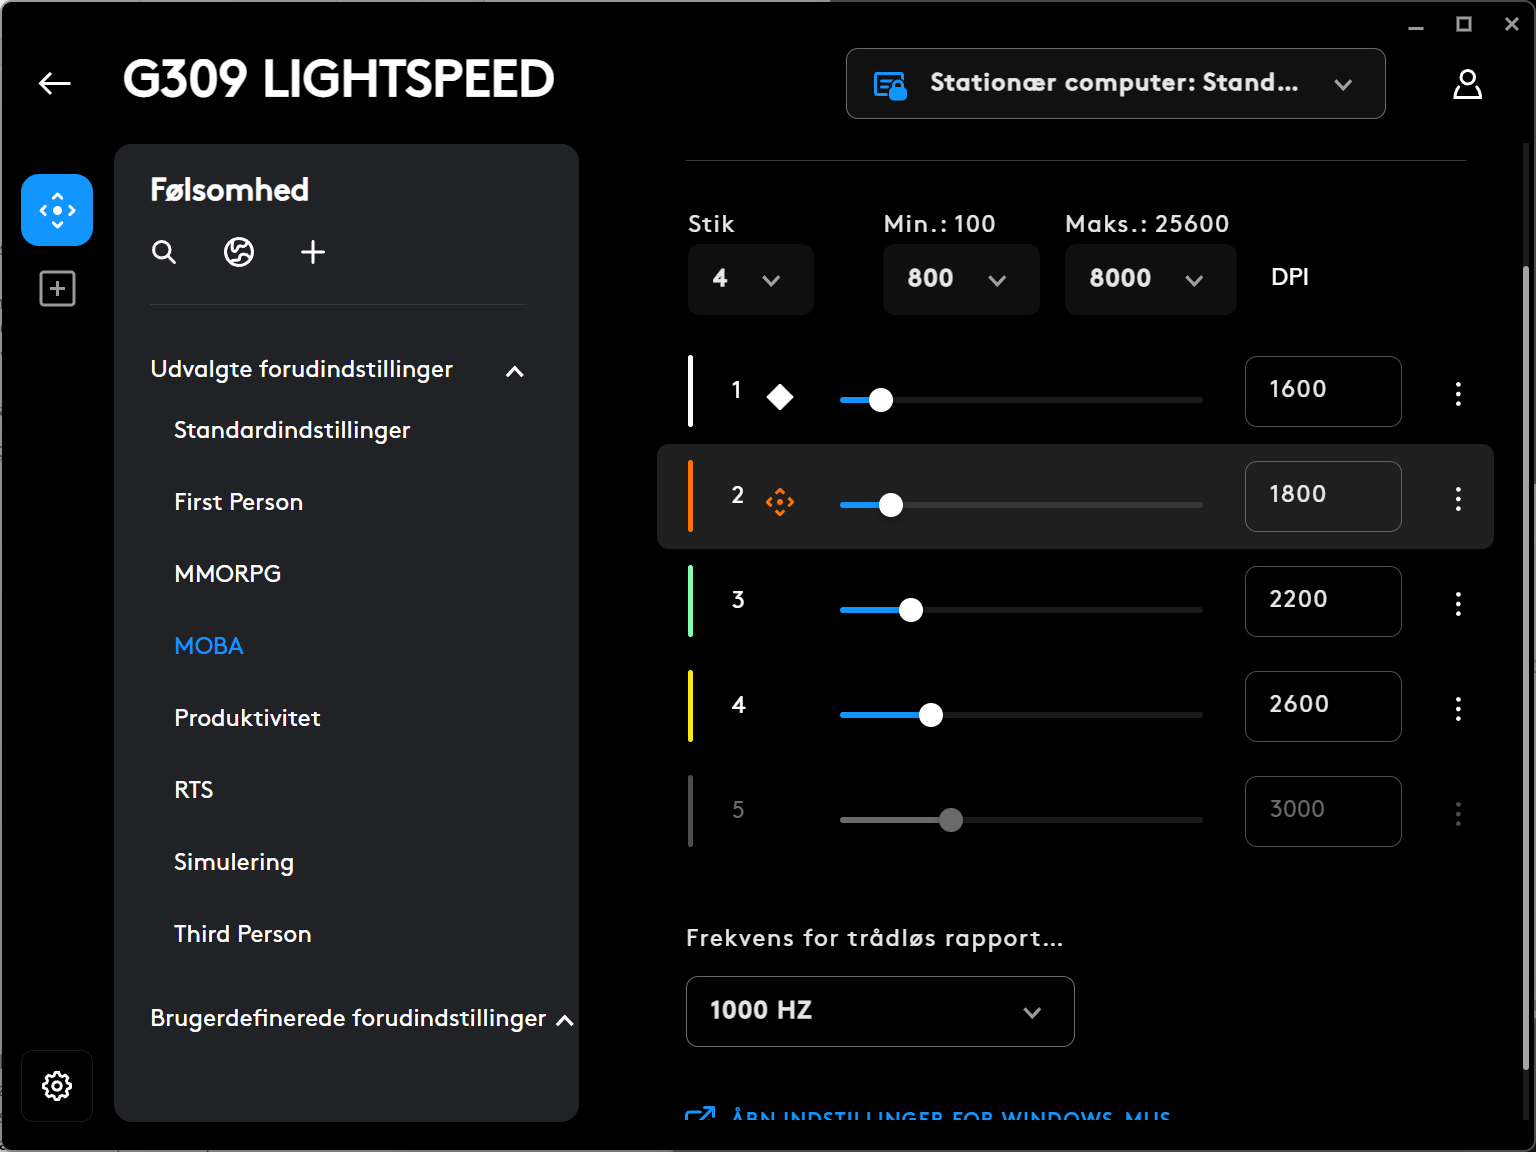Viewport: 1536px width, 1152px height.
Task: Select the First Person preset
Action: point(238,502)
